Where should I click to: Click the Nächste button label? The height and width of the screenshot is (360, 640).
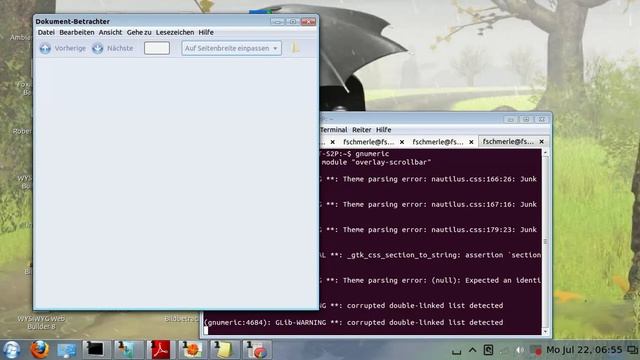[x=120, y=48]
